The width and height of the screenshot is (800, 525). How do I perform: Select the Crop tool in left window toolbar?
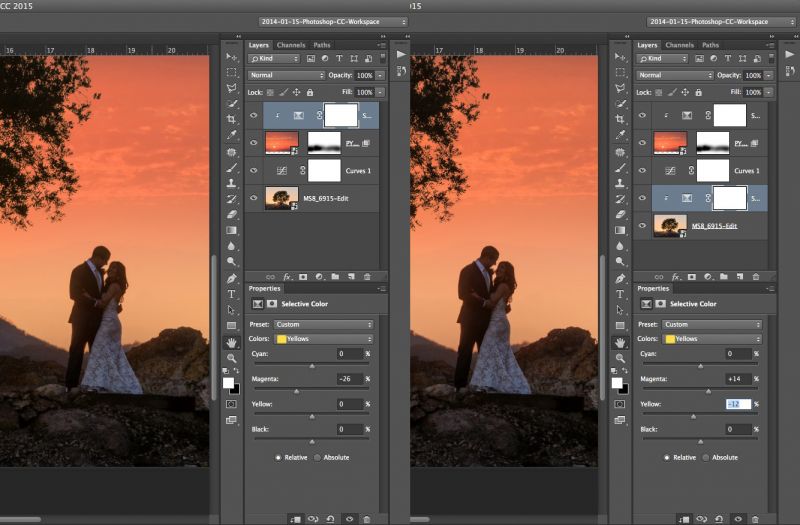click(x=231, y=119)
